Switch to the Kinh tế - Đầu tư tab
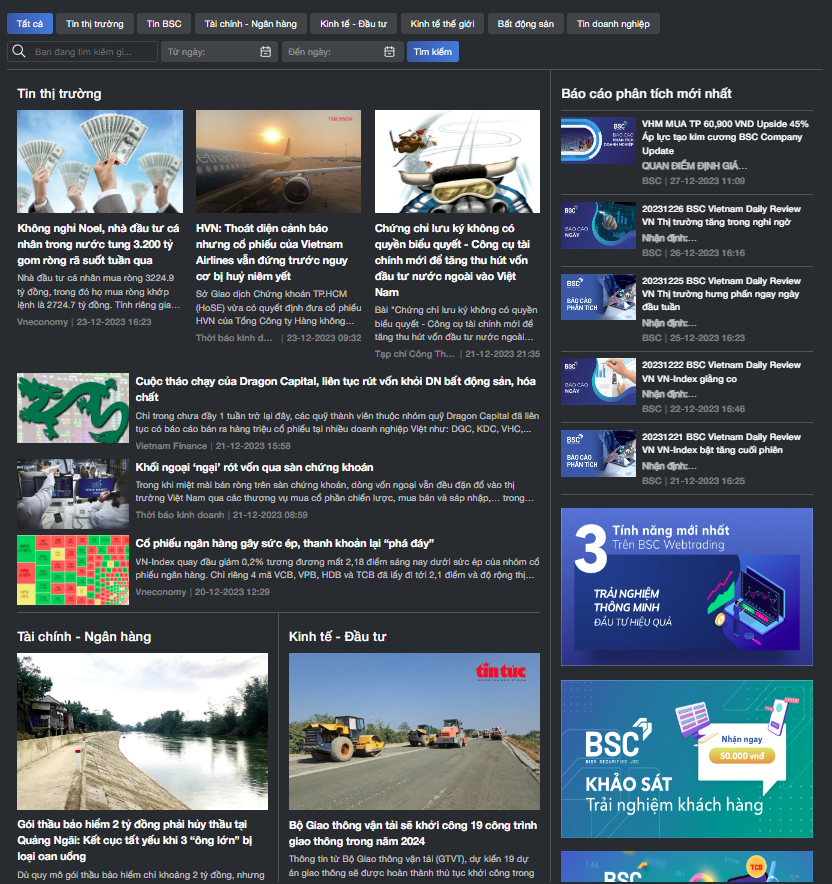This screenshot has height=884, width=832. (353, 24)
